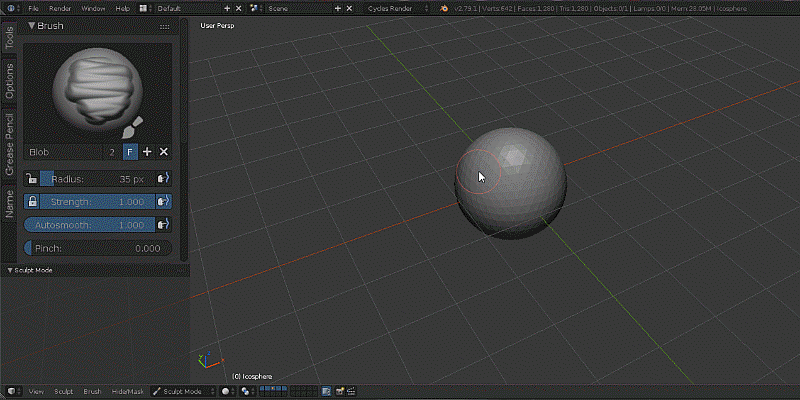Unlink the Blob brush with the X icon
The width and height of the screenshot is (800, 400).
tap(164, 151)
